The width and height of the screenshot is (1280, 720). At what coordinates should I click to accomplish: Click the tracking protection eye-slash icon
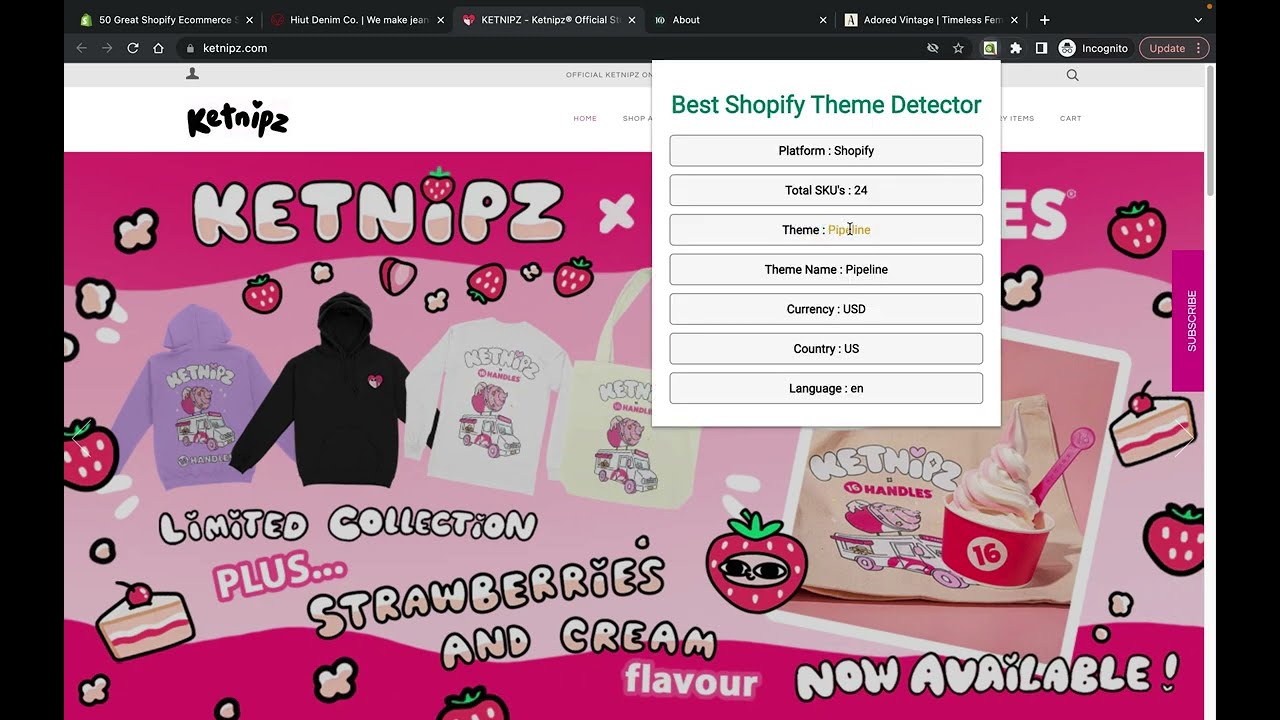coord(933,48)
